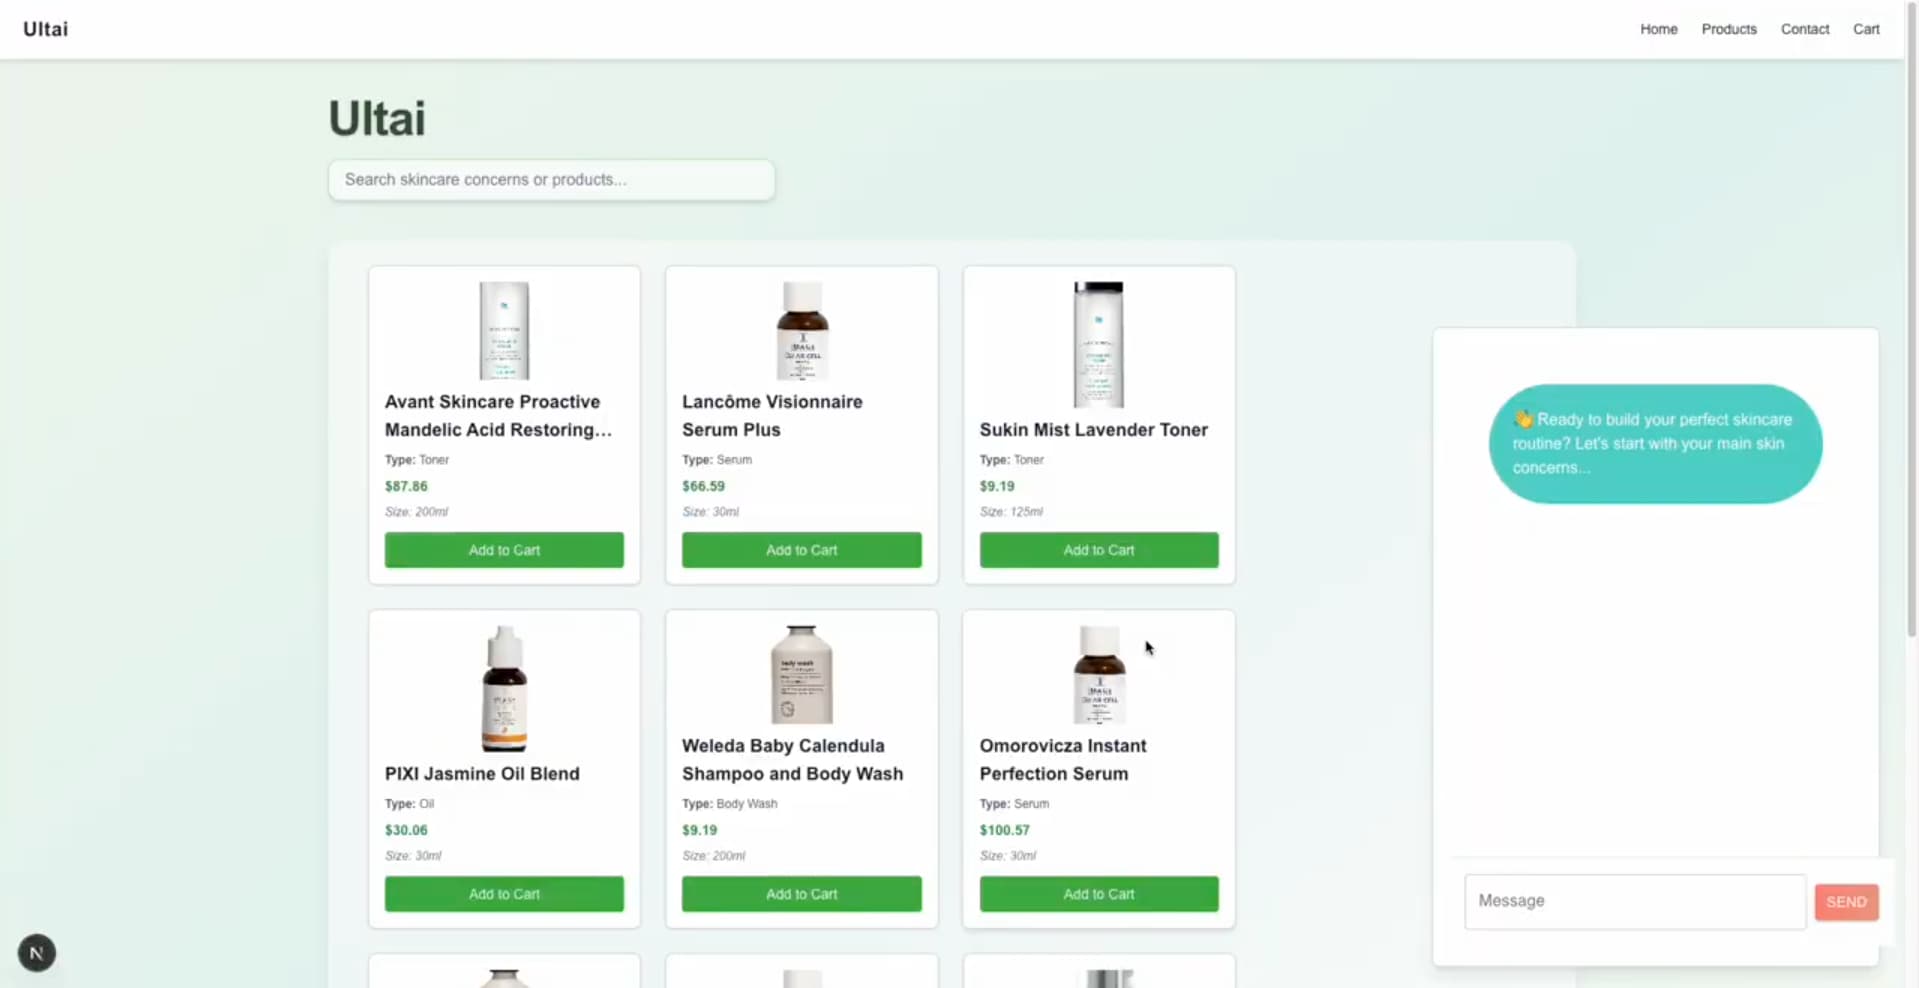The width and height of the screenshot is (1919, 988).
Task: Add Sukin Mist Lavender Toner to cart
Action: pyautogui.click(x=1098, y=550)
